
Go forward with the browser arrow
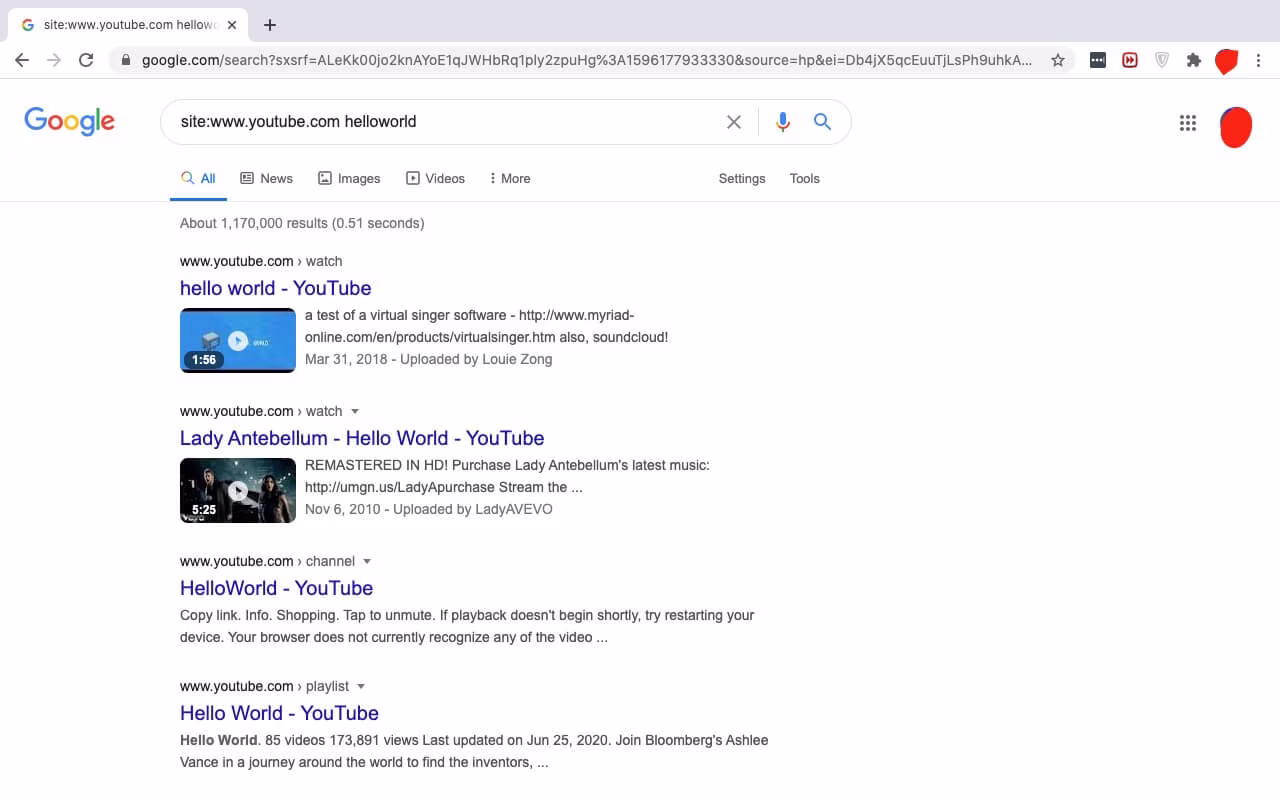tap(54, 60)
